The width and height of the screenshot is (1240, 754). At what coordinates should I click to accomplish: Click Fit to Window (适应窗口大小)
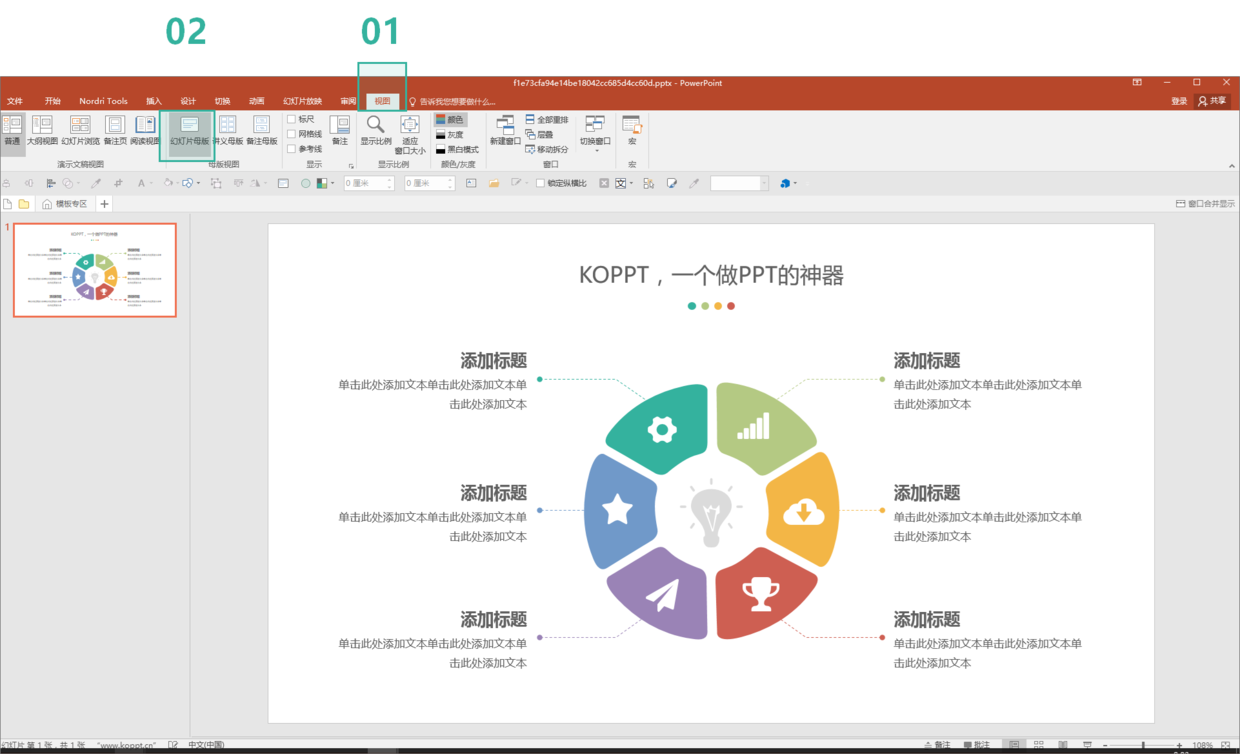click(410, 134)
